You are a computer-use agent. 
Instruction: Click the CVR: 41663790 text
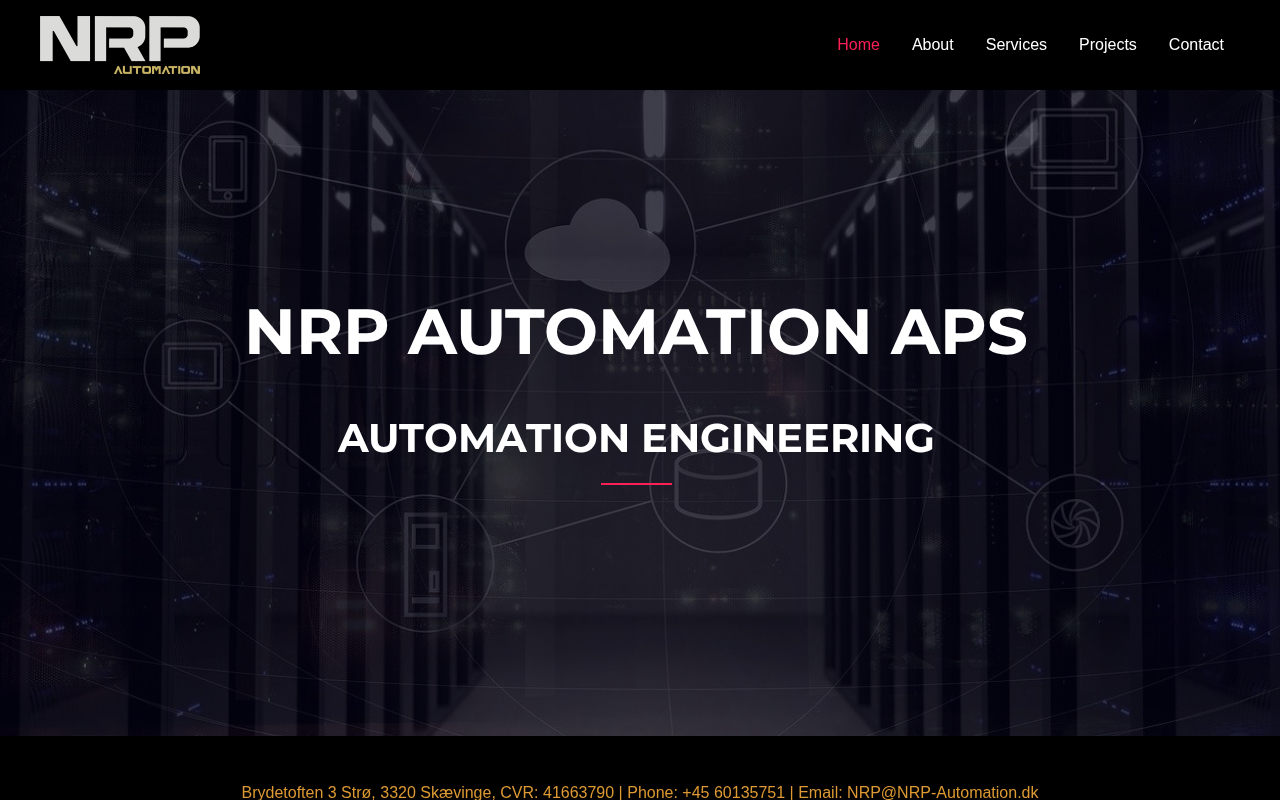(x=557, y=792)
